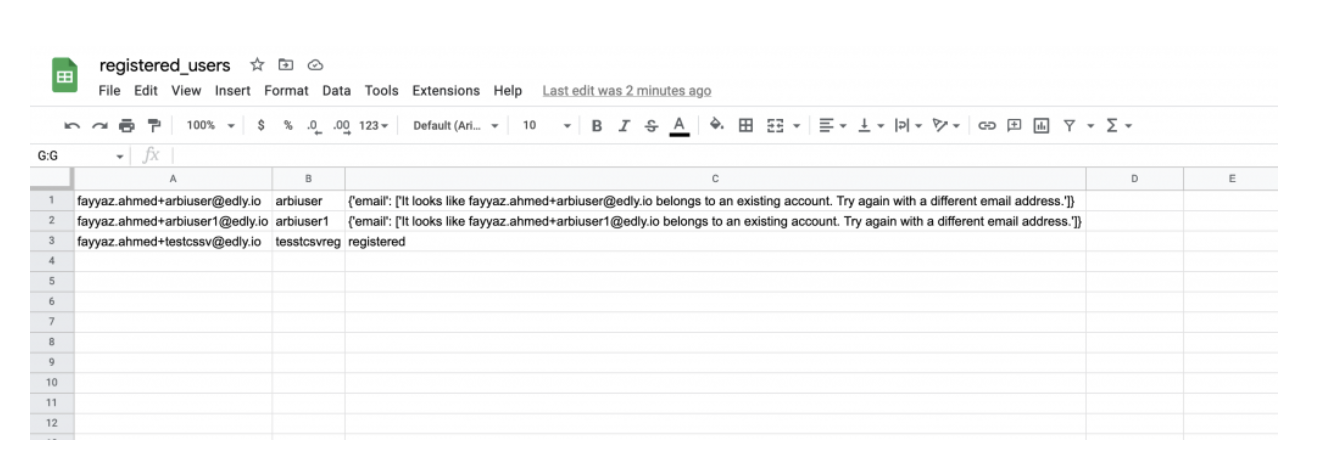Open the Data menu
Screen dimensions: 1342x466
(x=336, y=91)
